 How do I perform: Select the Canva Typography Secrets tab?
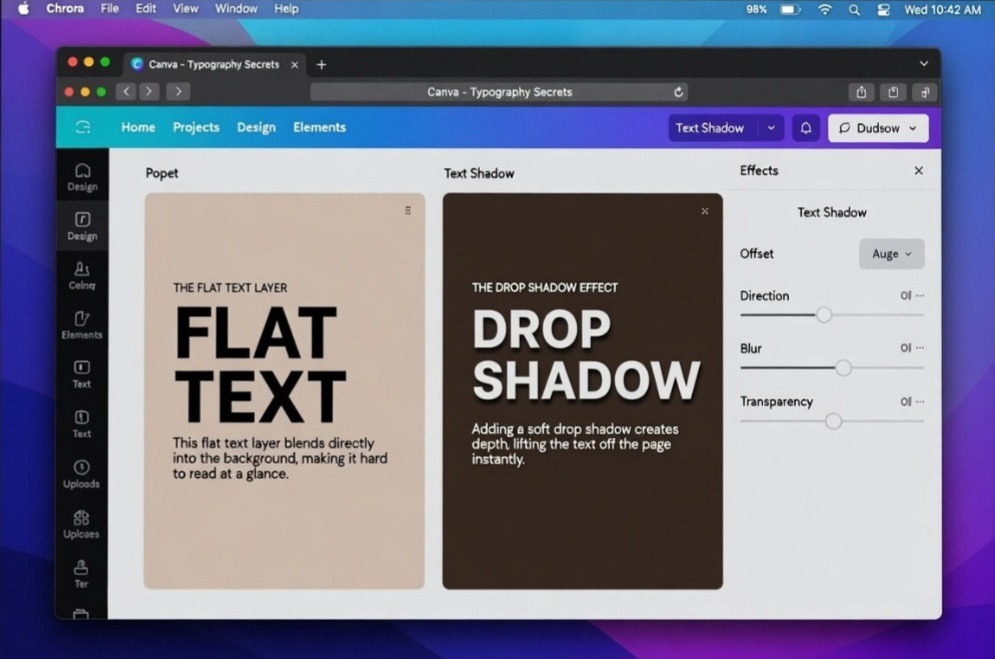tap(214, 65)
